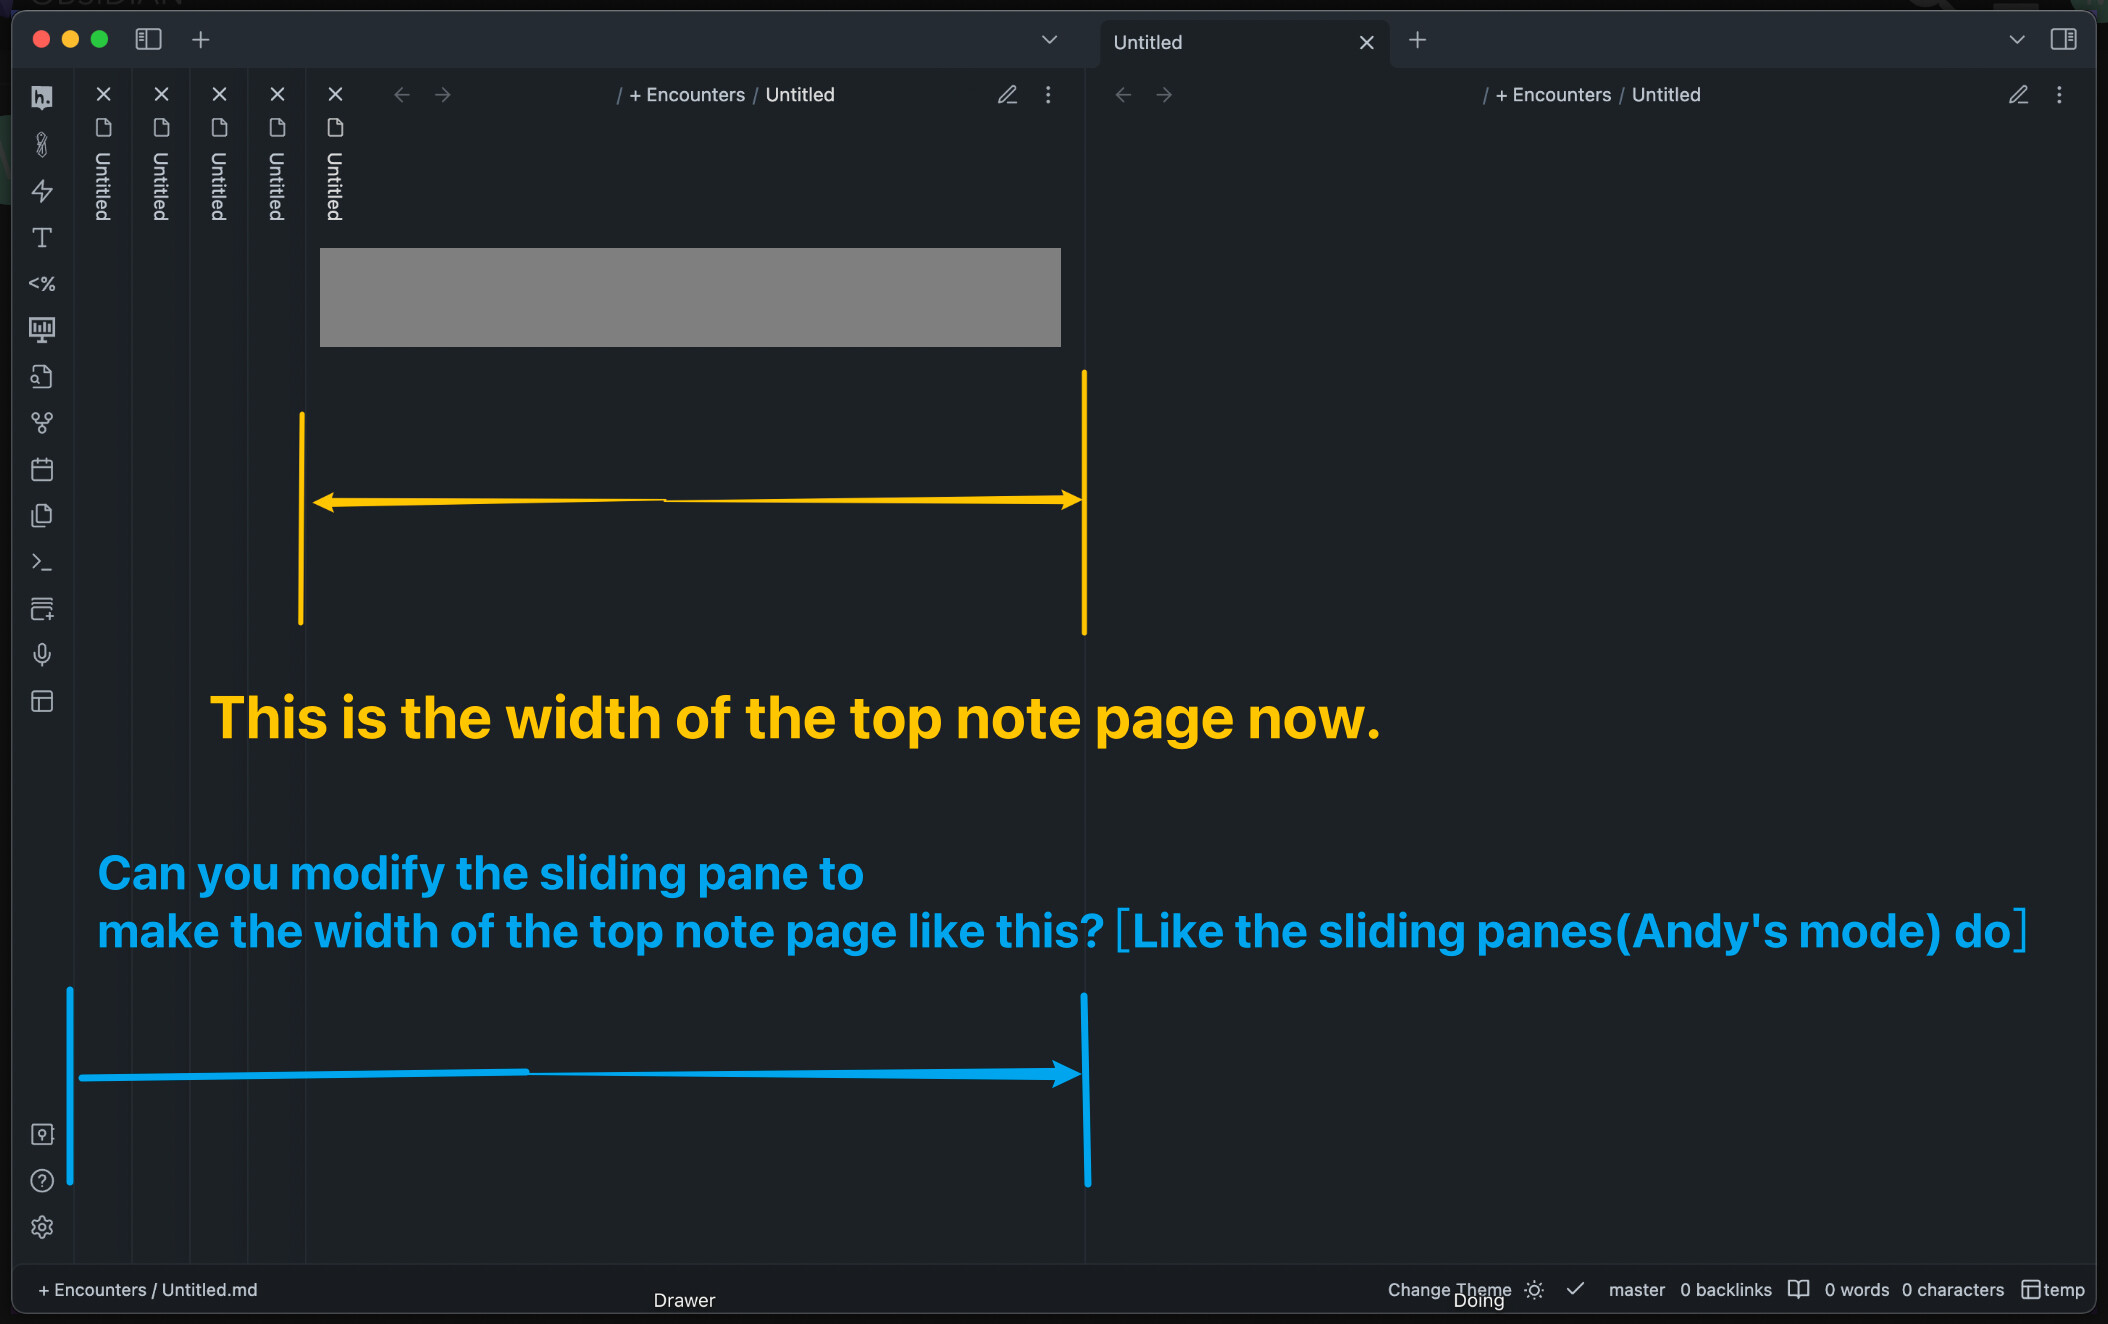Toggle the left sidebar collapse button
This screenshot has height=1324, width=2108.
pos(148,39)
